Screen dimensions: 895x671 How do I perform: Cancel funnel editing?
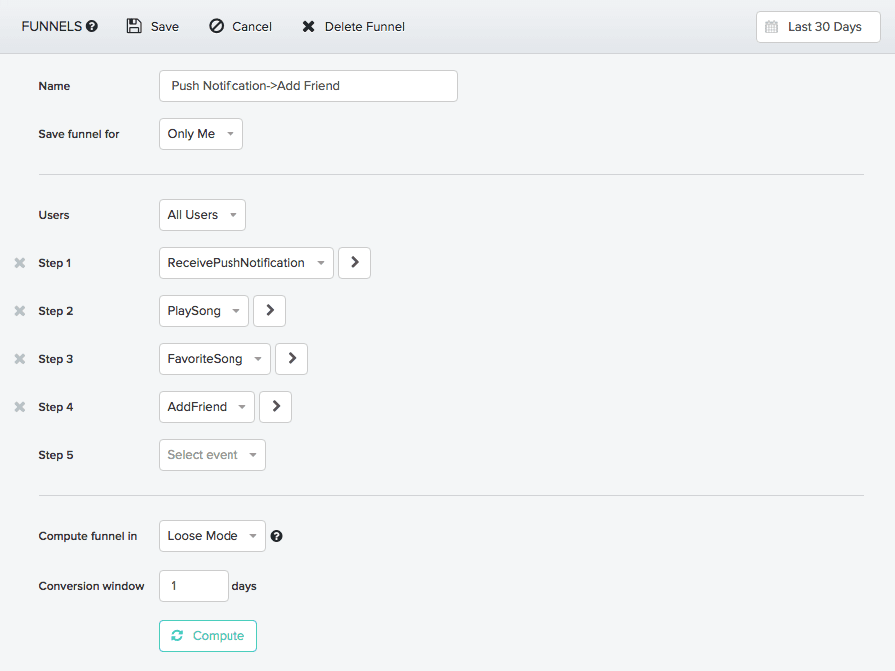240,27
